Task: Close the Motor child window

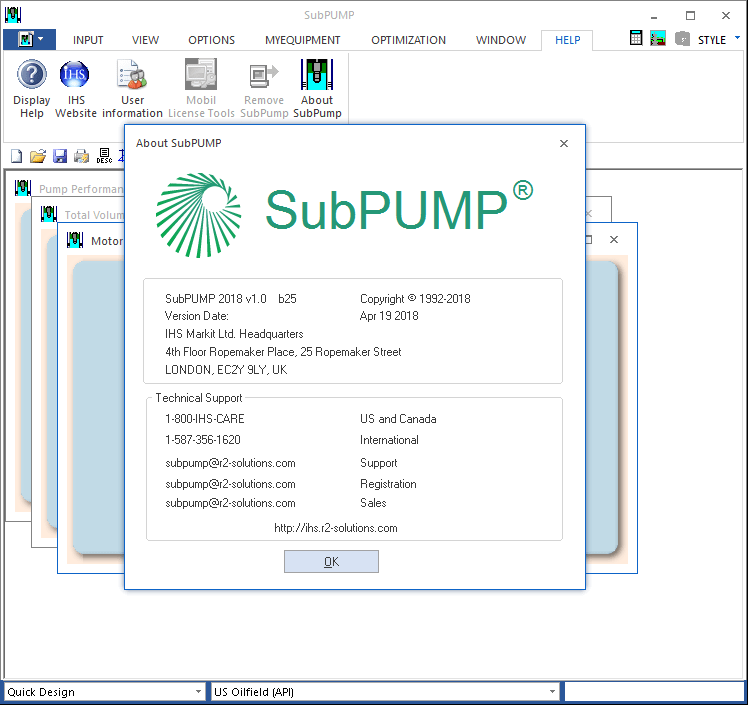Action: pos(614,239)
